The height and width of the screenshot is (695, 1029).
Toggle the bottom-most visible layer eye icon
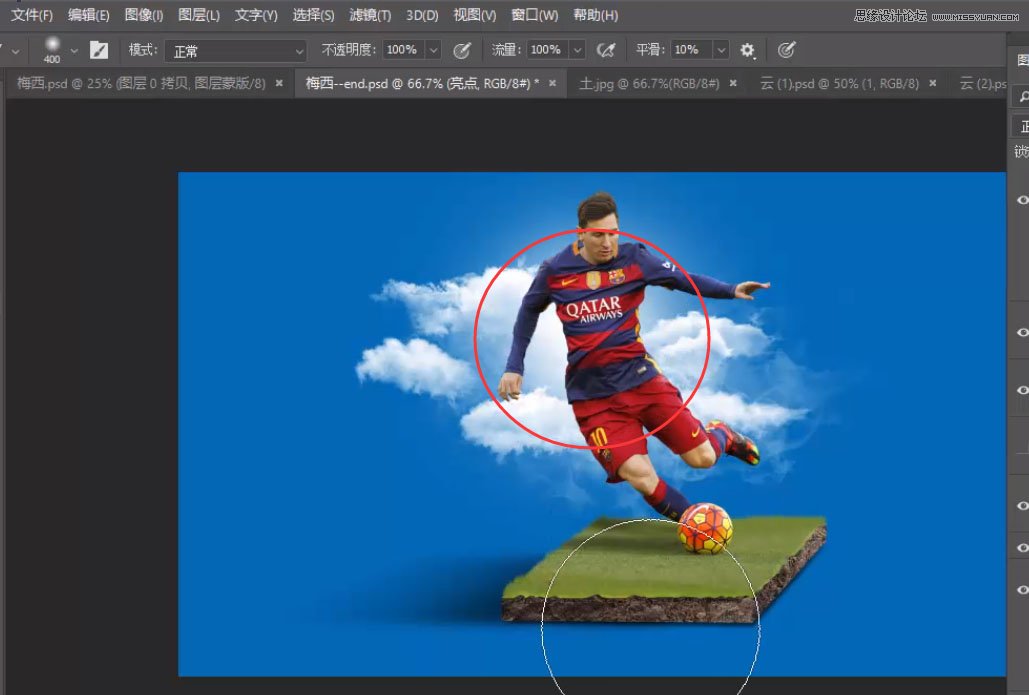point(1022,590)
